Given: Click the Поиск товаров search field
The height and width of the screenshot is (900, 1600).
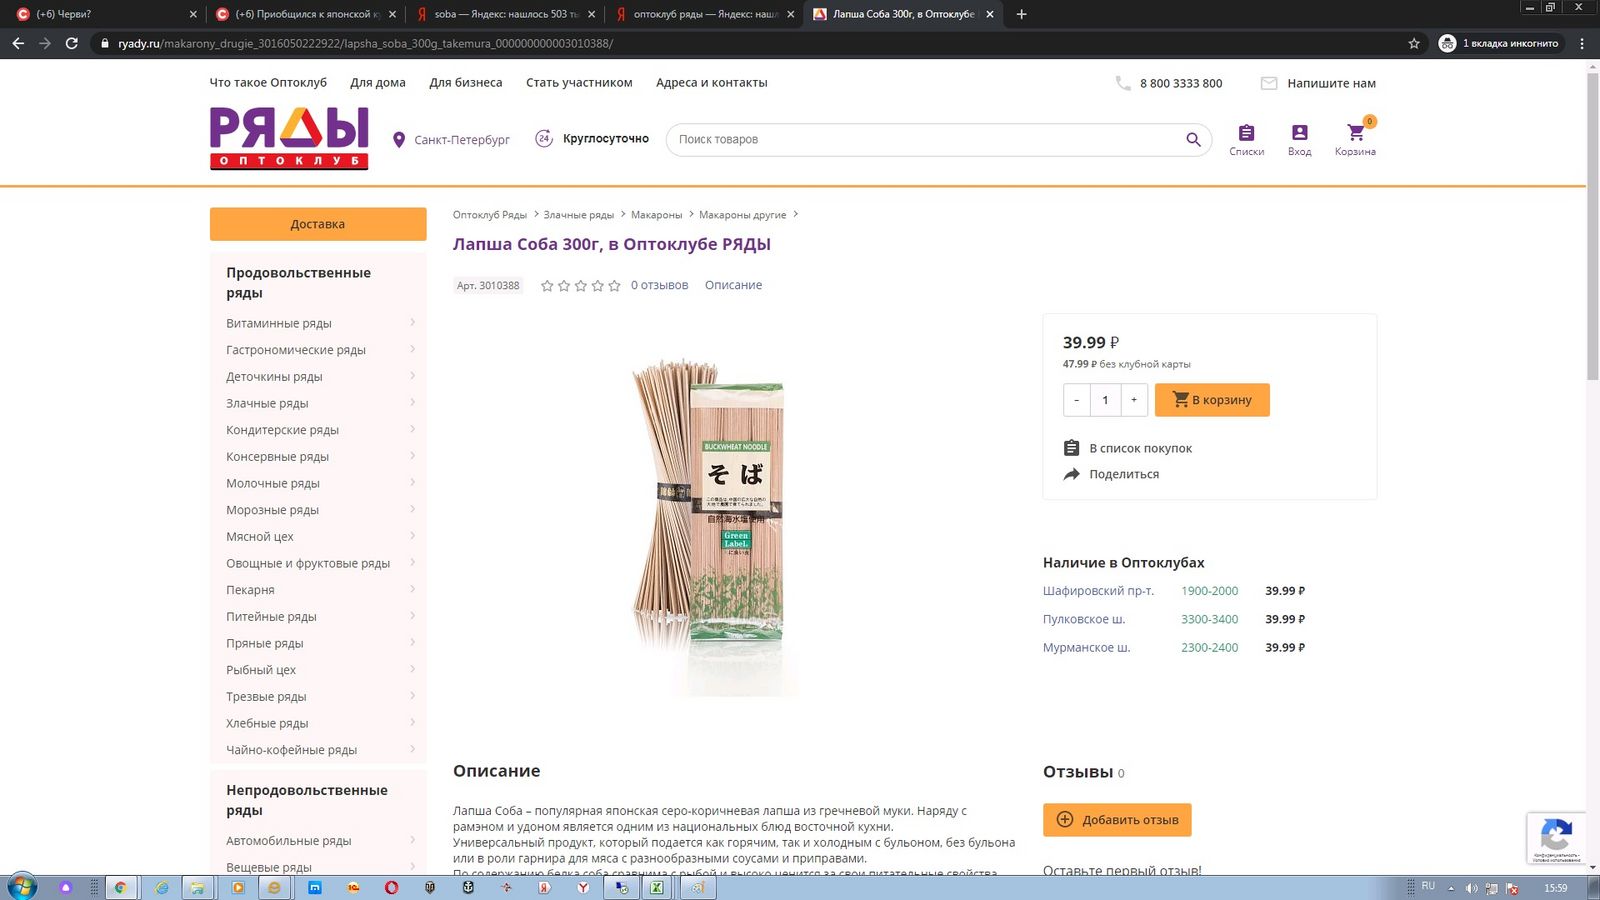Looking at the screenshot, I should click(925, 140).
